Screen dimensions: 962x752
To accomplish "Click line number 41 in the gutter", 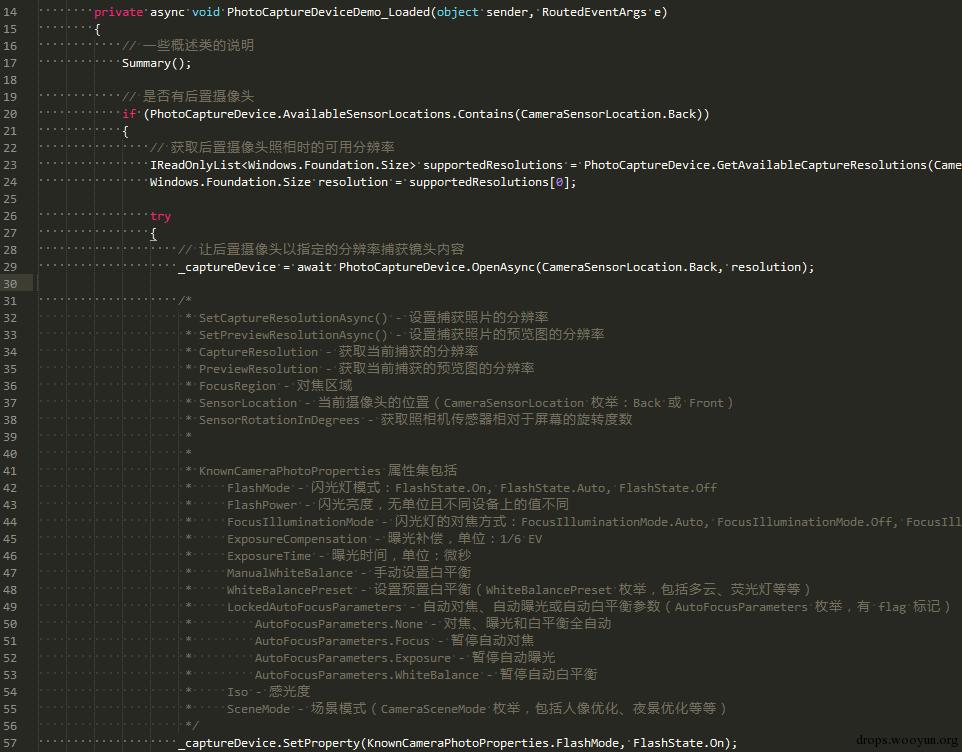I will (x=10, y=471).
